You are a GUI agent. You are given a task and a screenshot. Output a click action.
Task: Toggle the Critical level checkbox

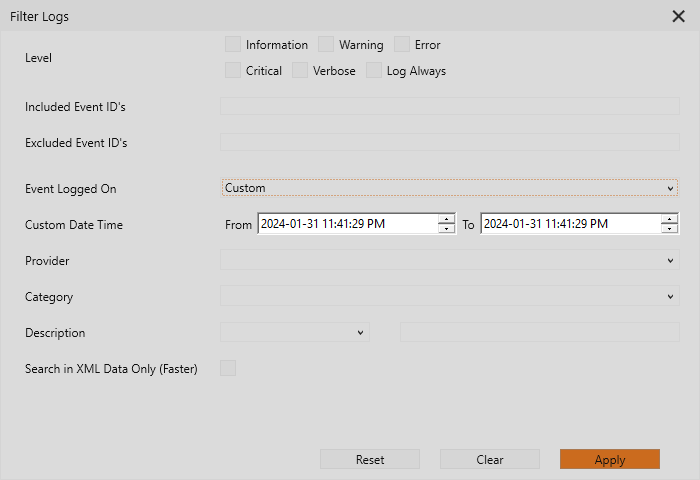point(233,71)
